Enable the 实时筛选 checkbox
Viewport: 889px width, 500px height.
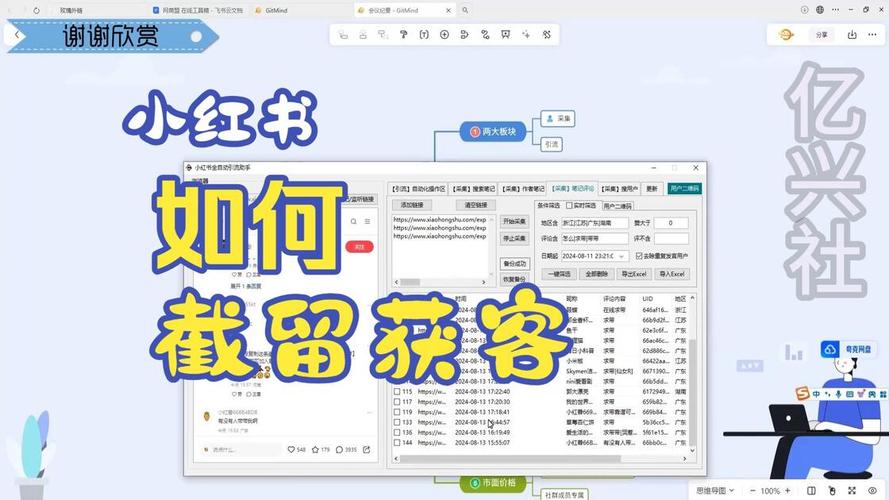coord(569,206)
